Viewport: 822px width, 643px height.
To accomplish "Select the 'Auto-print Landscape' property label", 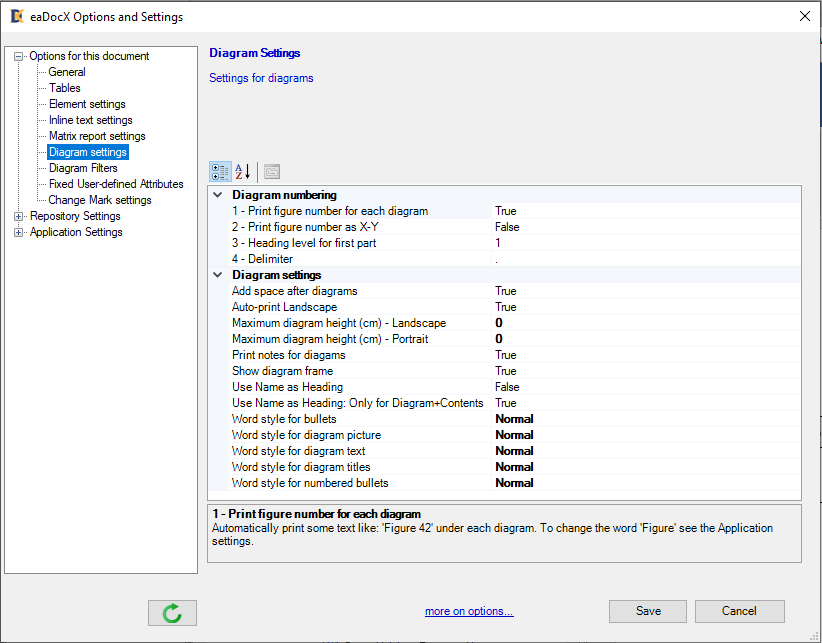I will click(x=285, y=307).
